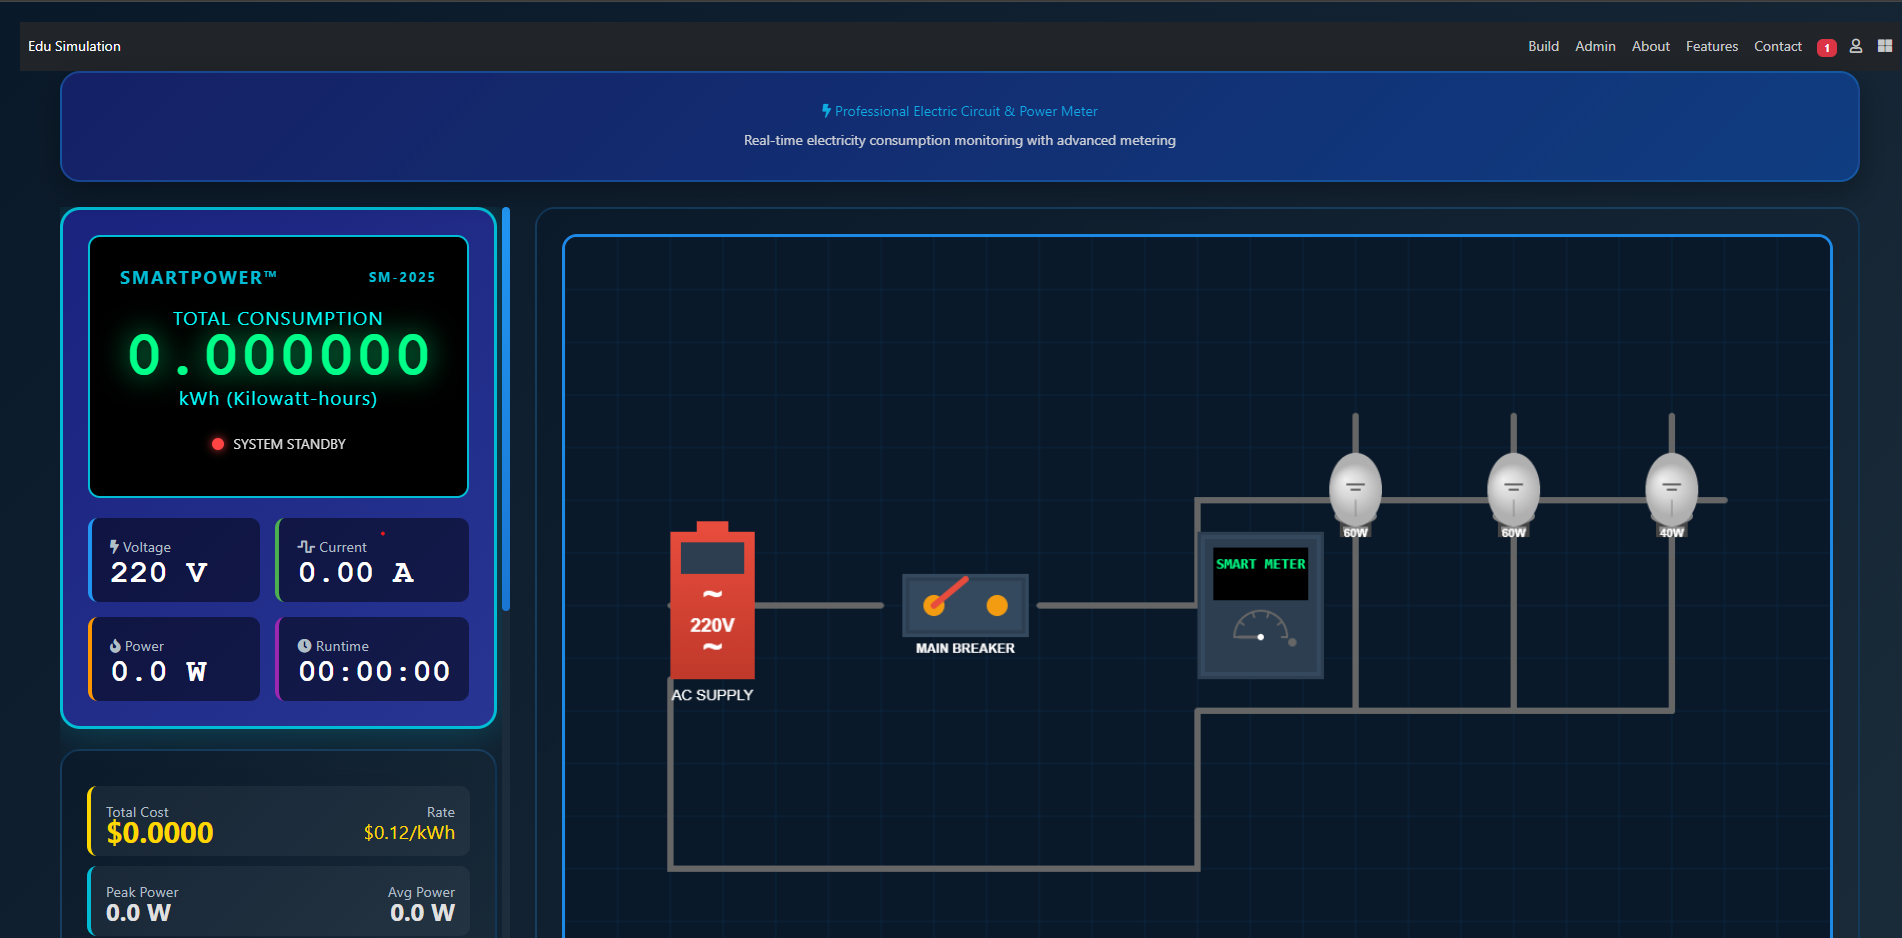Click the Edu Simulation brand title
Viewport: 1902px width, 938px height.
(x=74, y=46)
